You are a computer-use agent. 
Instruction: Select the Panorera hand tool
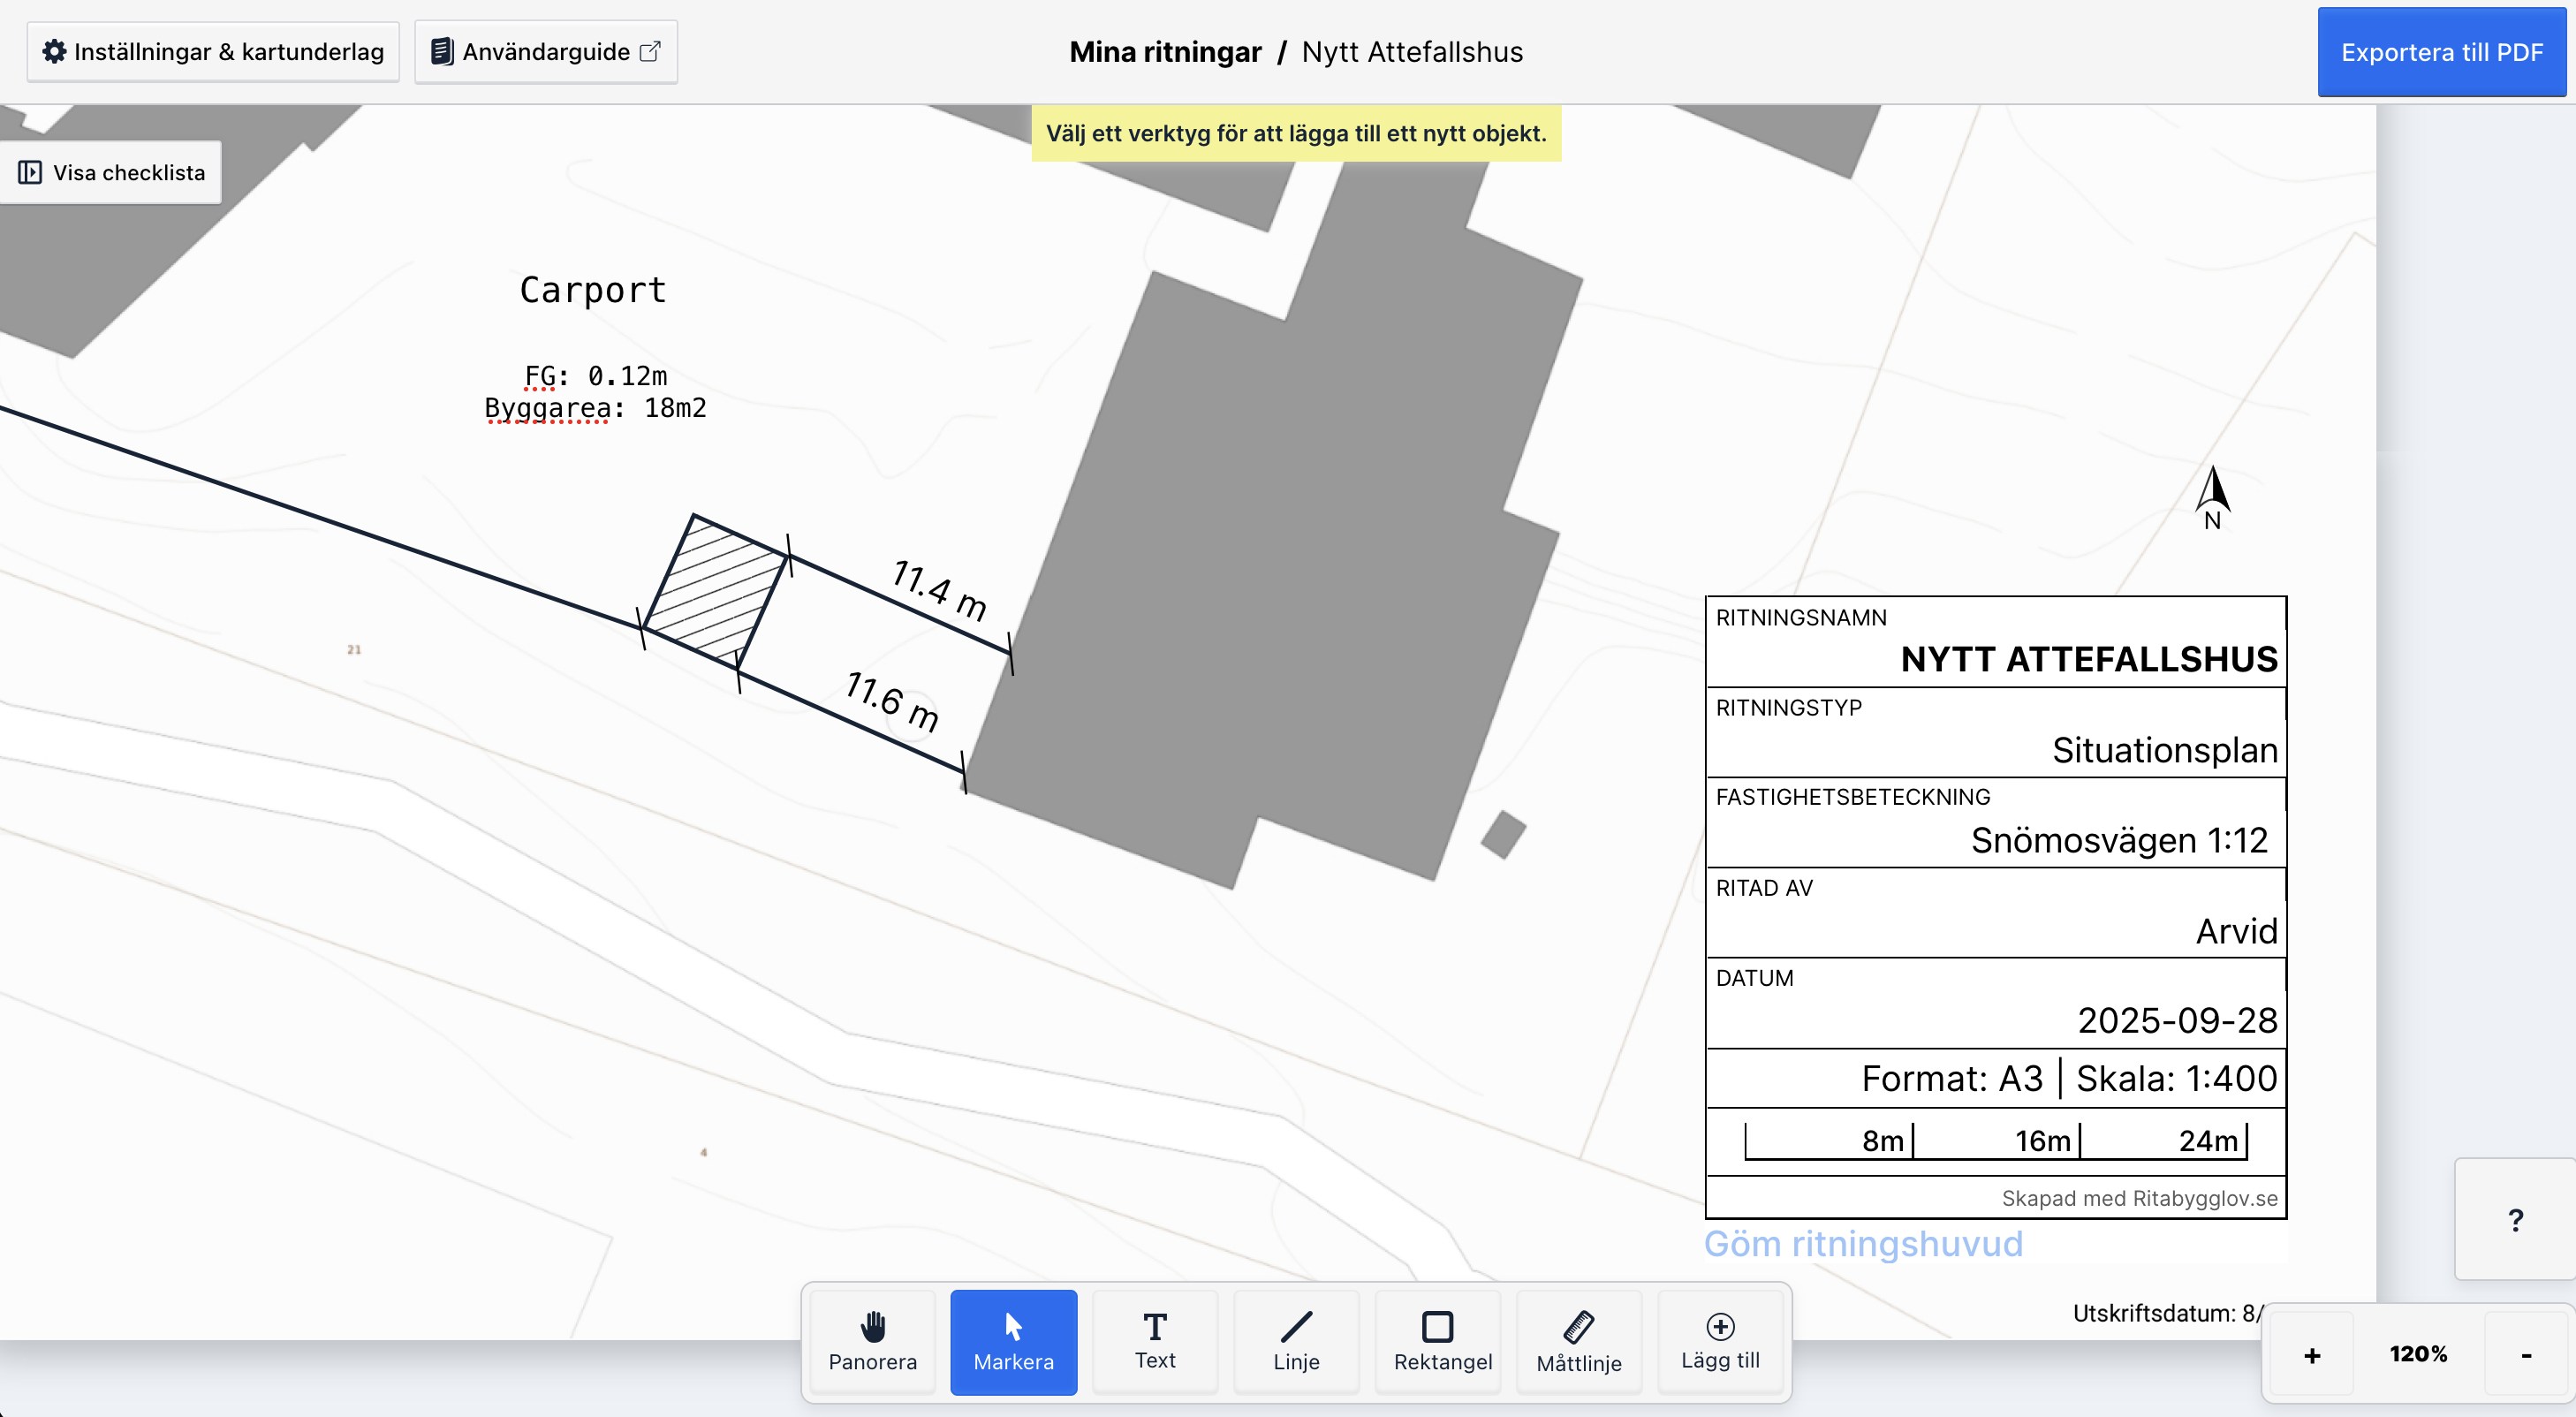click(872, 1341)
